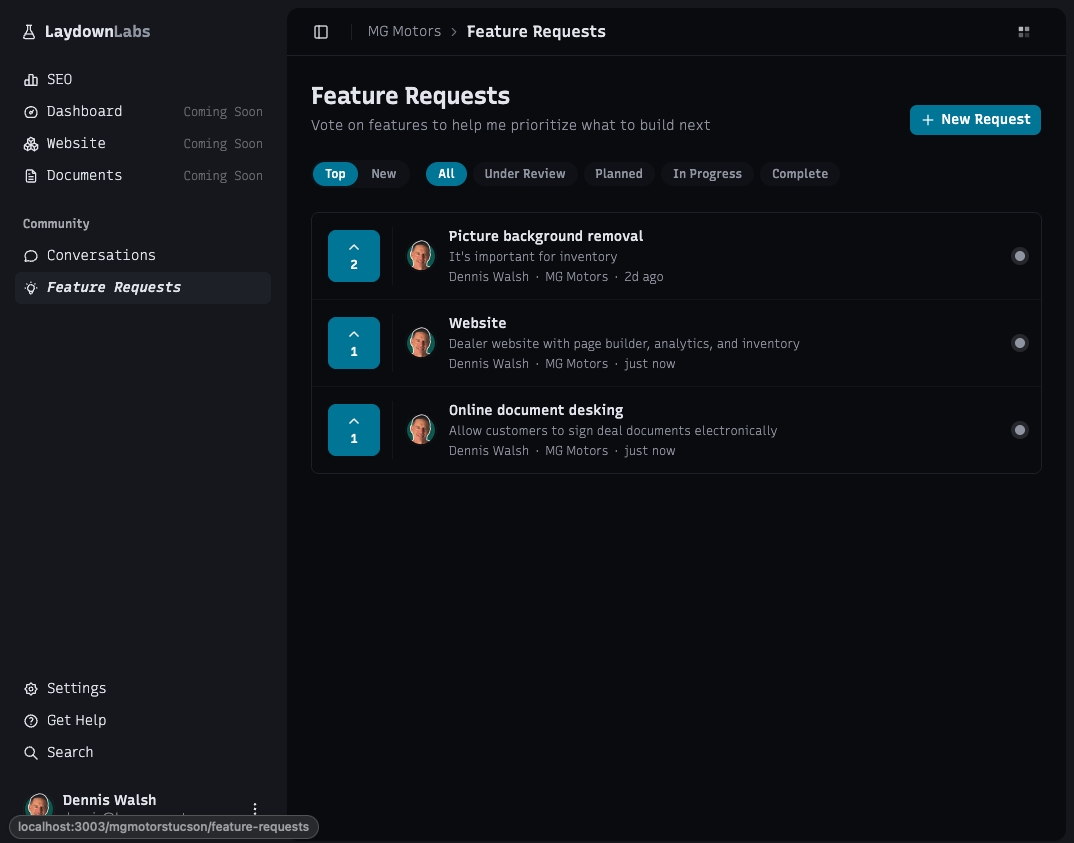Switch to the New sorting tab
Viewport: 1074px width, 843px height.
(384, 174)
